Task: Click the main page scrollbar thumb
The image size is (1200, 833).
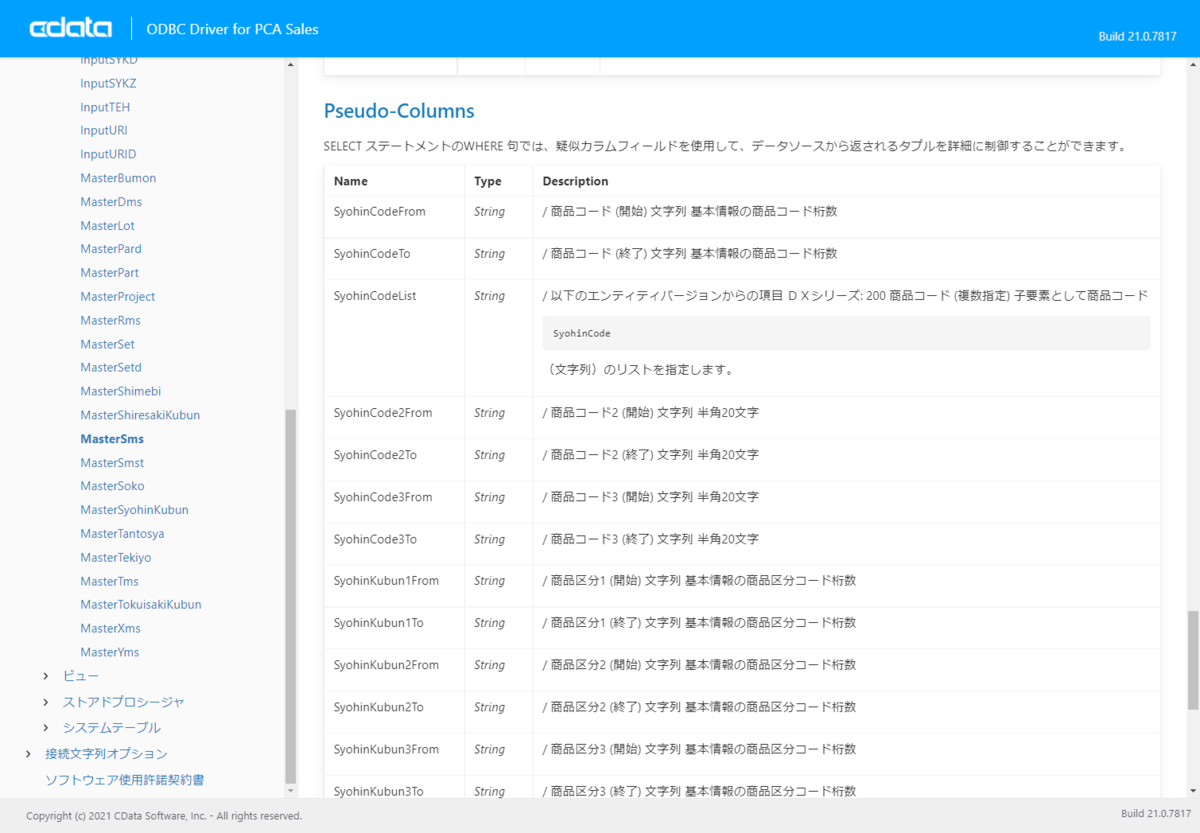Action: tap(1192, 661)
